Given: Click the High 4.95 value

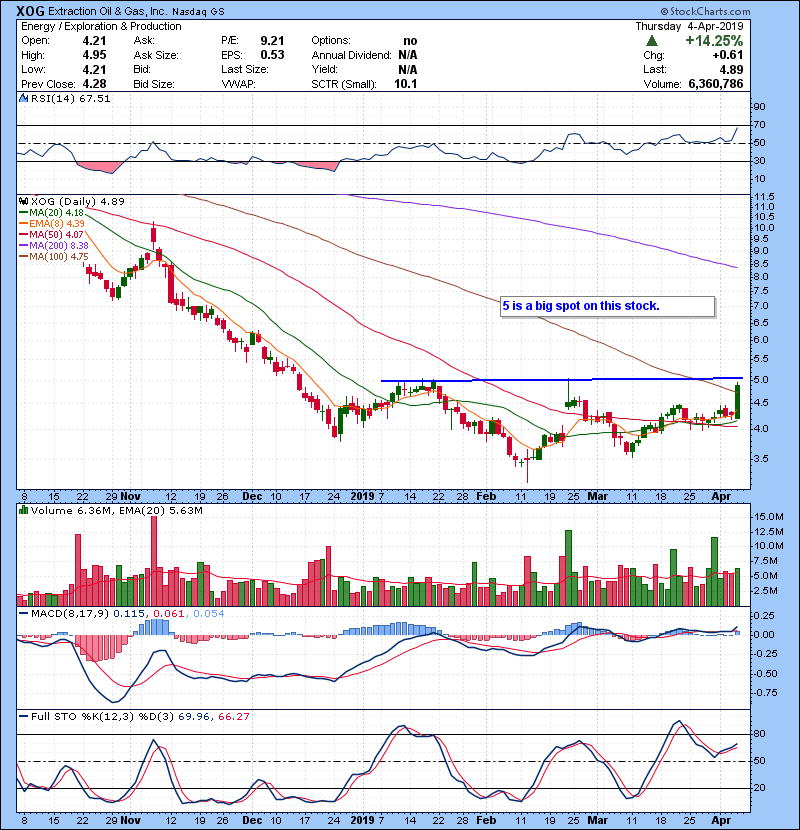Looking at the screenshot, I should 94,55.
